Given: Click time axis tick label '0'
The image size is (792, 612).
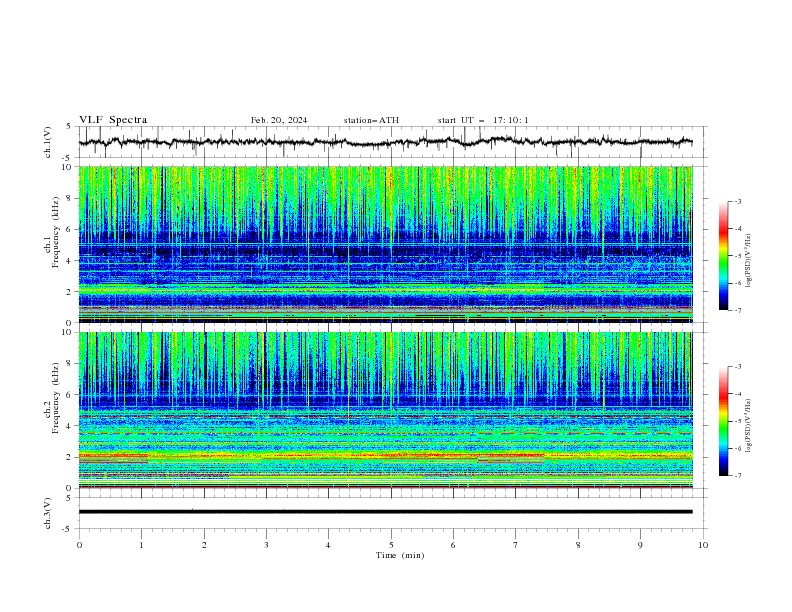Looking at the screenshot, I should (x=79, y=545).
